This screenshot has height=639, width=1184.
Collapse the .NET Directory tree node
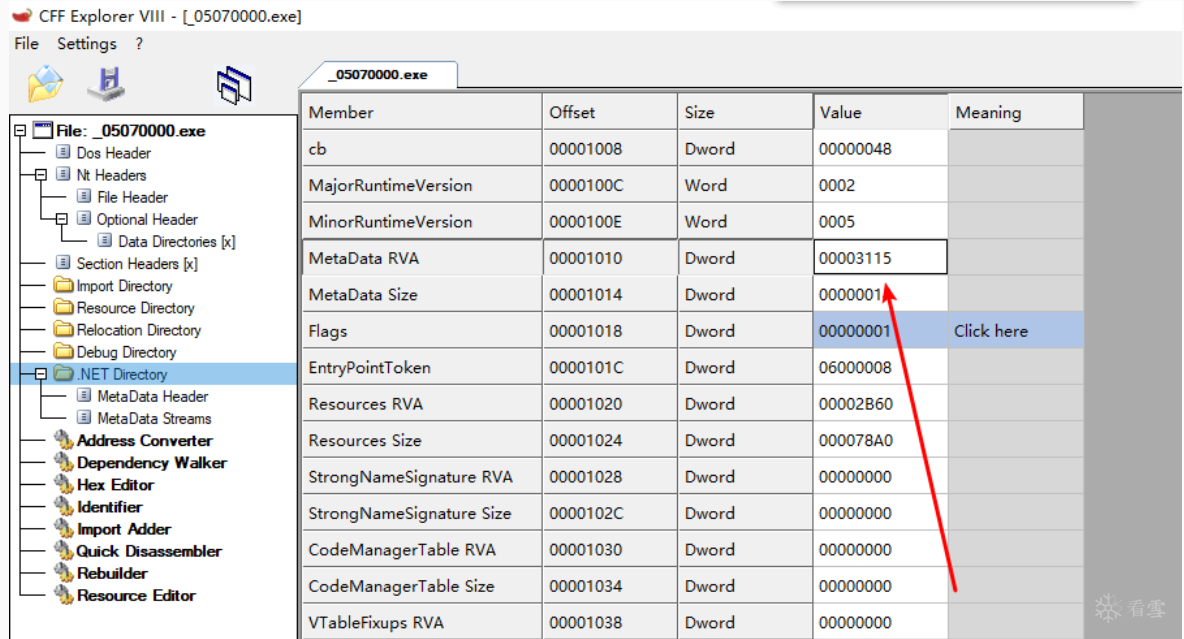click(x=41, y=374)
